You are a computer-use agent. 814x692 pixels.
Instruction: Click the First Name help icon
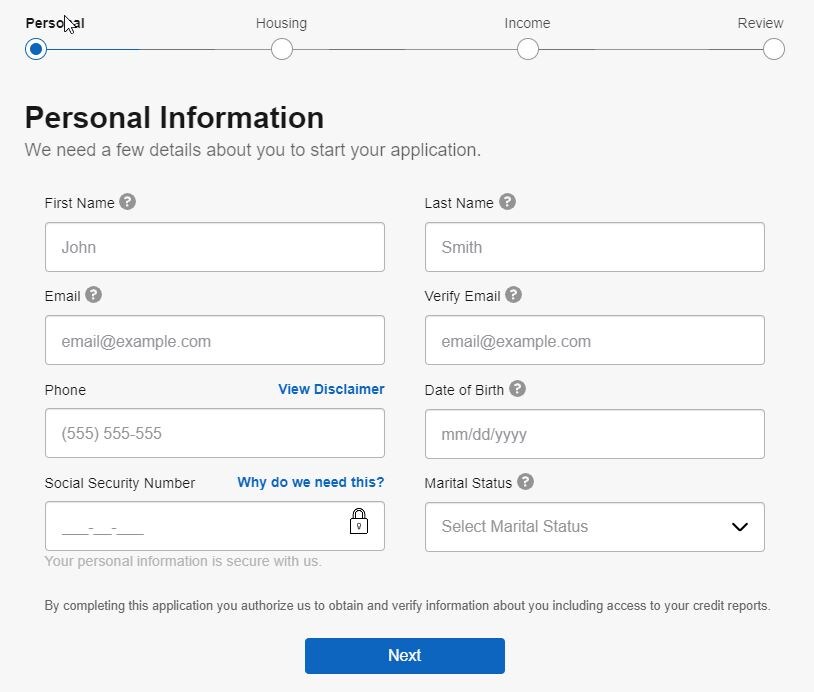127,202
